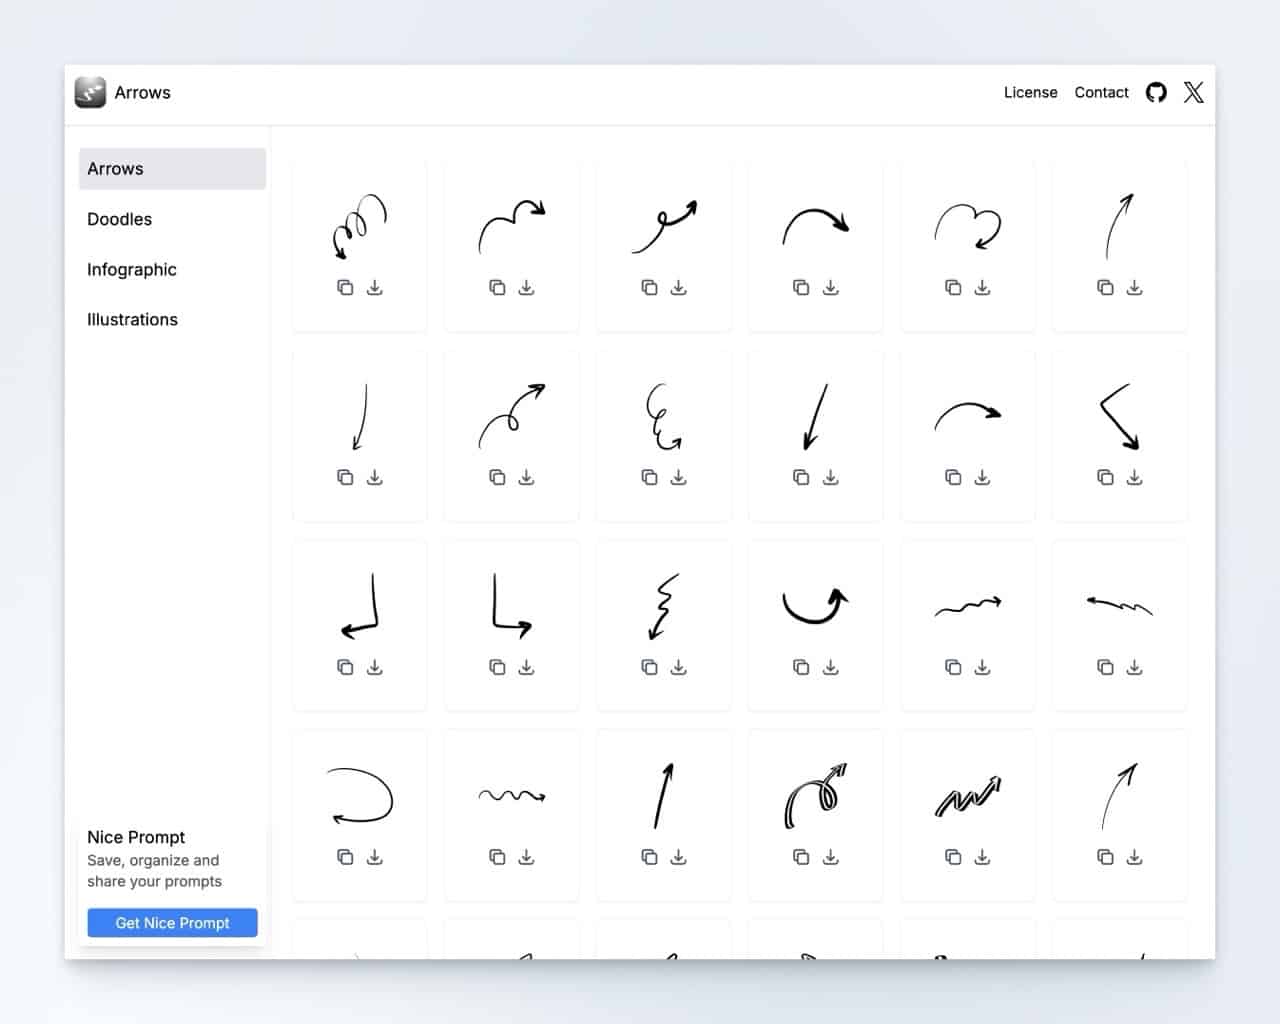This screenshot has height=1024, width=1280.
Task: Download the angular V-bend arrow pointing down-right
Action: [x=1135, y=478]
